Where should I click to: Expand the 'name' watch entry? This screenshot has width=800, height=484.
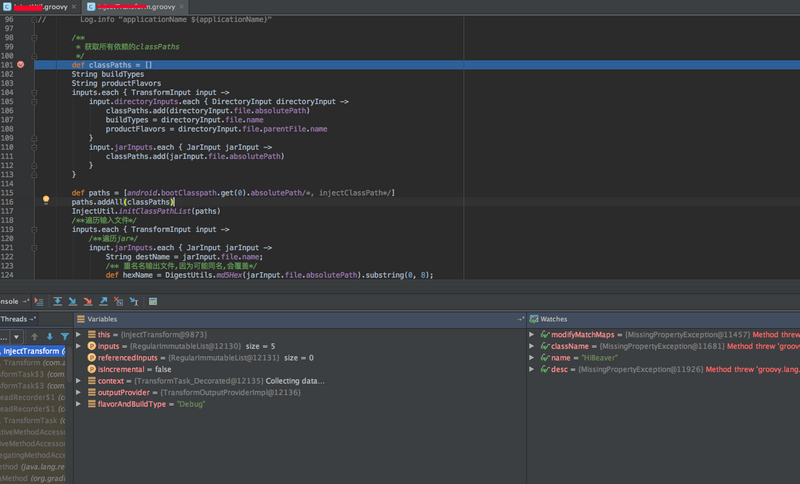(532, 358)
